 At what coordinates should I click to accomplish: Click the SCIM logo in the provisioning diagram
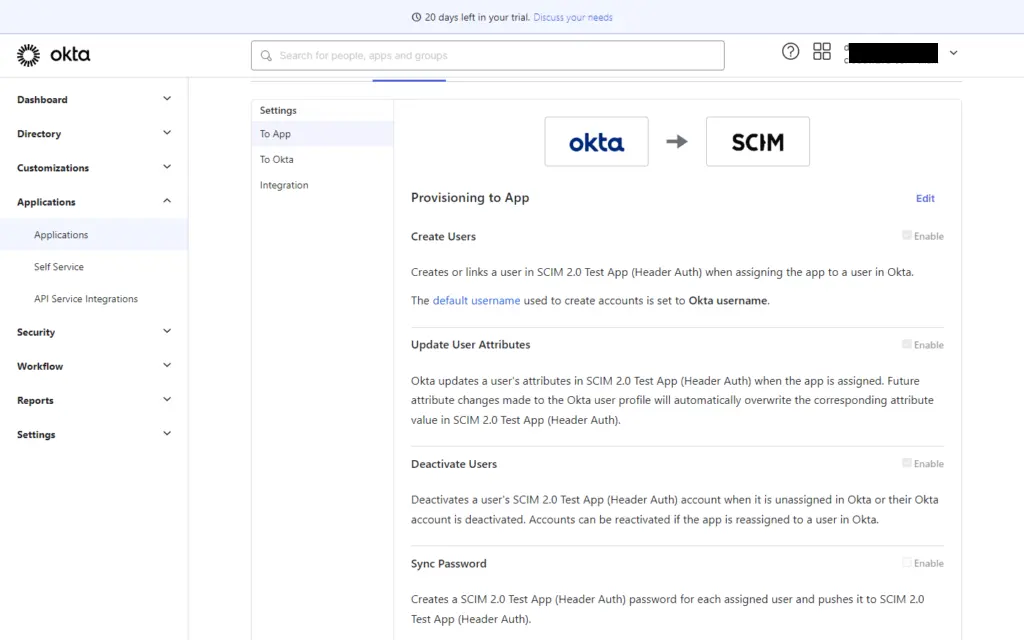click(x=757, y=141)
